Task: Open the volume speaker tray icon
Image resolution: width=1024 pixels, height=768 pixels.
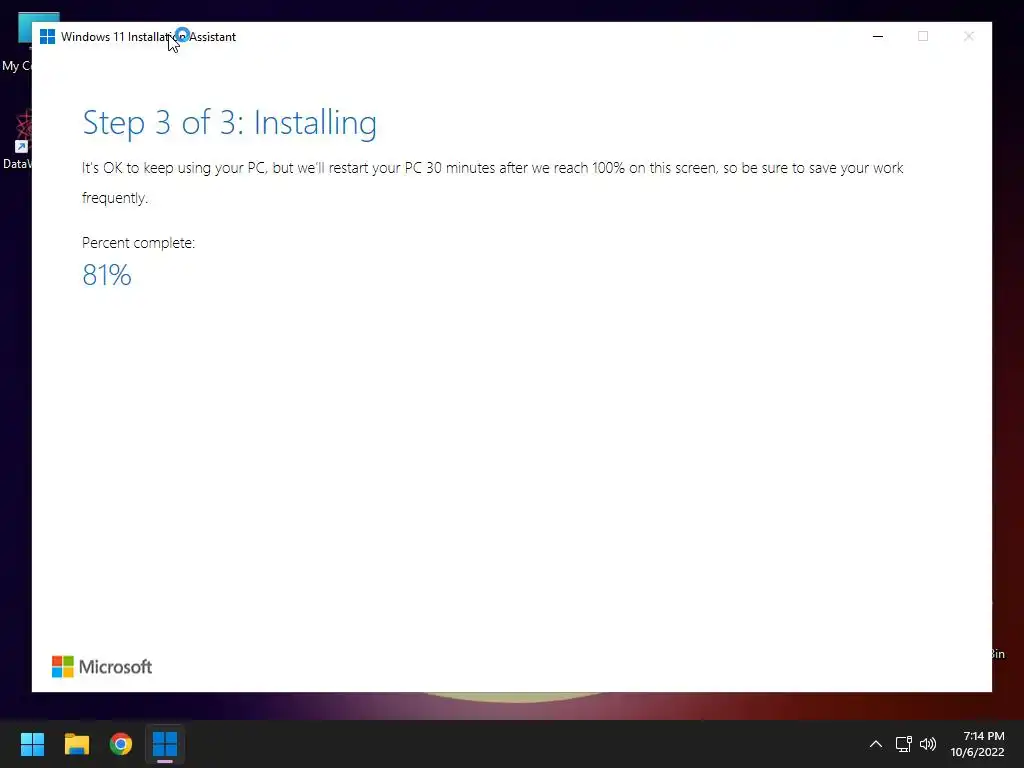Action: point(927,744)
